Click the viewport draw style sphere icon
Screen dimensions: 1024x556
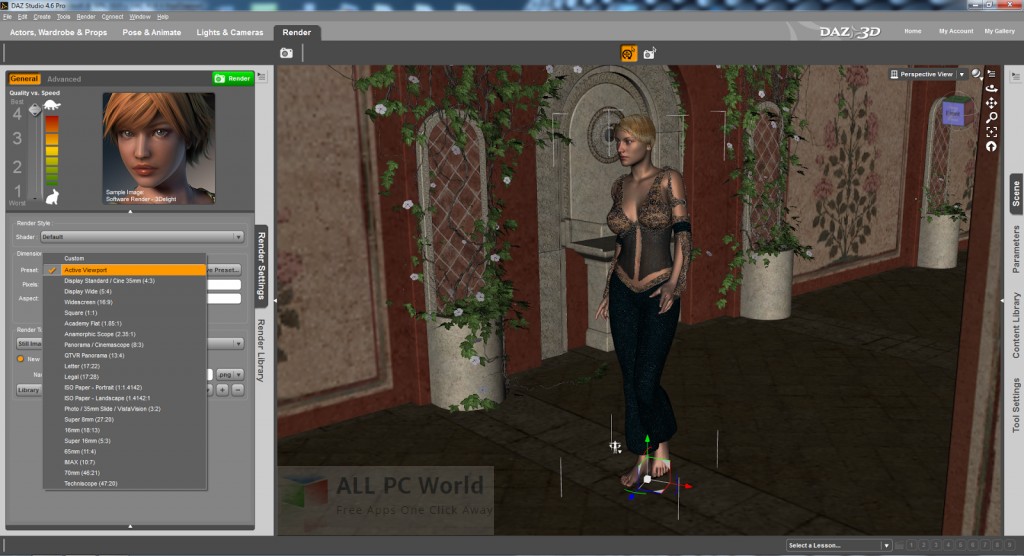click(976, 74)
